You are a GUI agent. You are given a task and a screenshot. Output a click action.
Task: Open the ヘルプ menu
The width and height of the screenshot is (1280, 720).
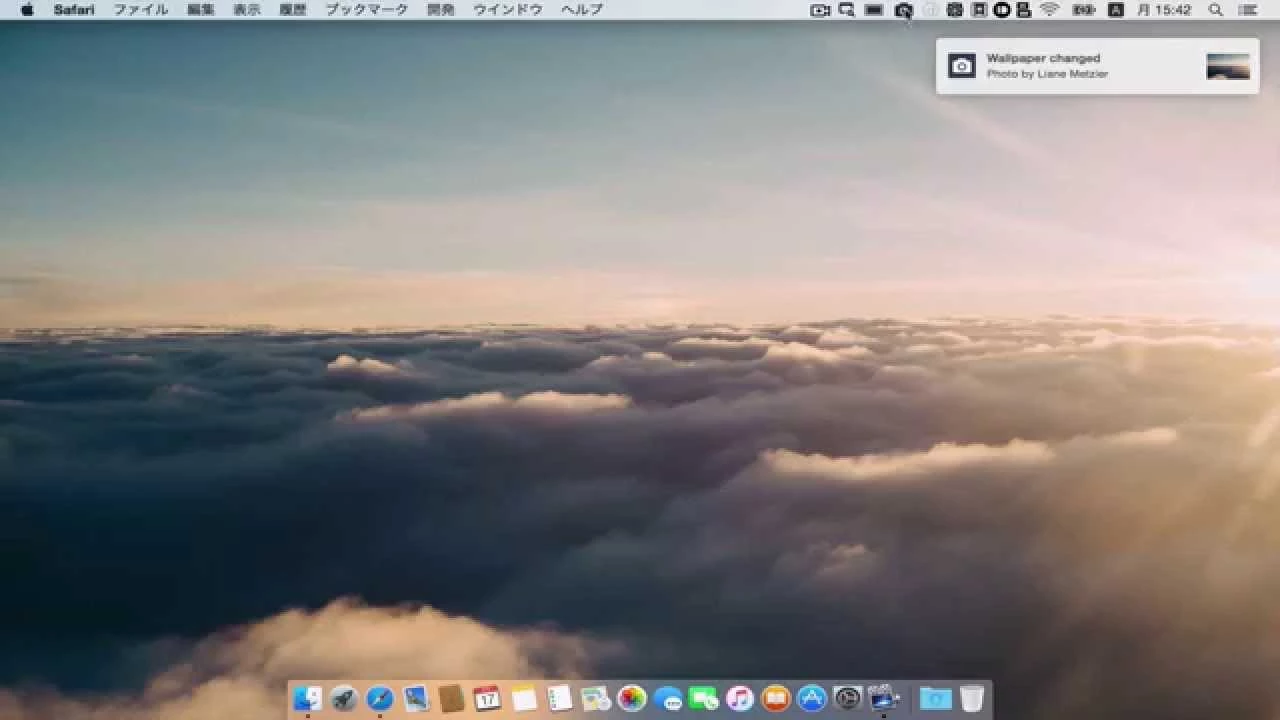click(582, 10)
